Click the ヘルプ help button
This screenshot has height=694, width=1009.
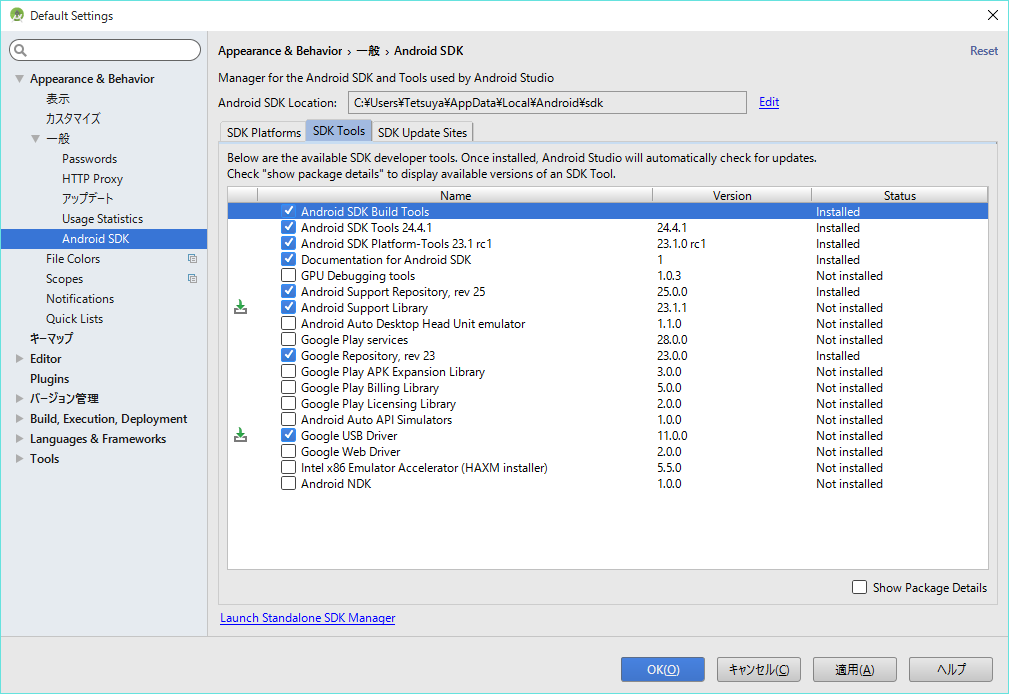950,670
